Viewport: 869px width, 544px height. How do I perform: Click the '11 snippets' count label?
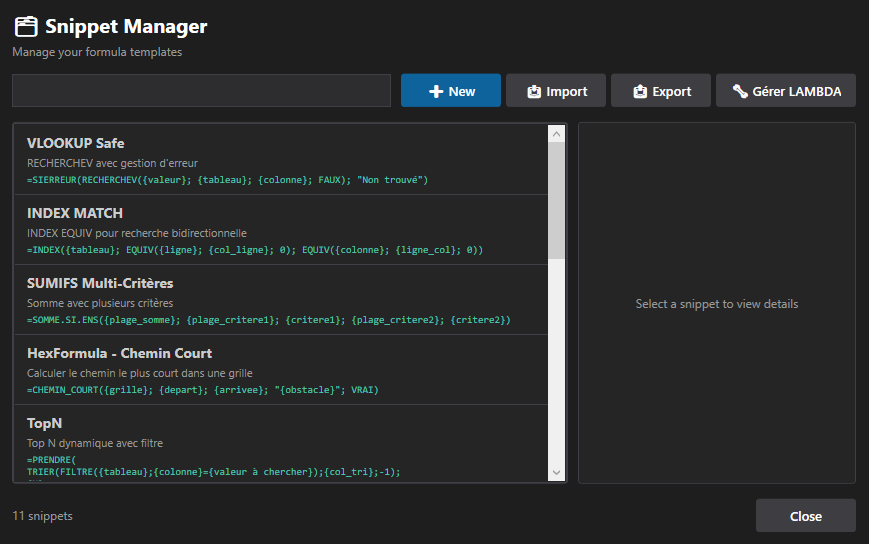click(x=43, y=516)
